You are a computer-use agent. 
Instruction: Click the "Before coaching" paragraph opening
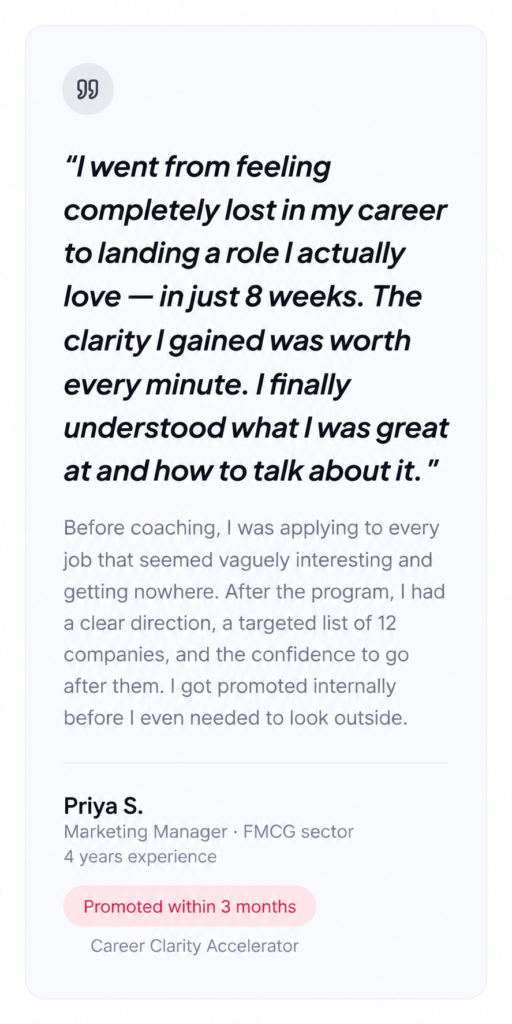140,528
